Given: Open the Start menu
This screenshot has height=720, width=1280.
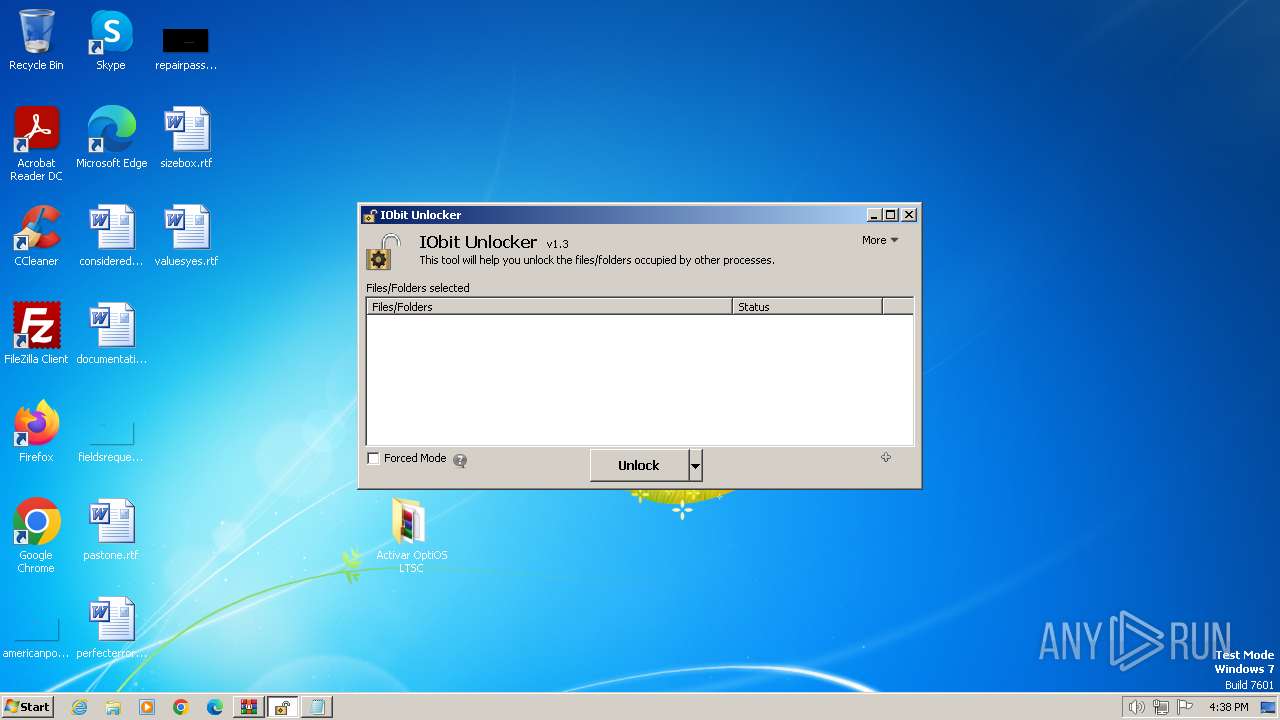Looking at the screenshot, I should [x=28, y=707].
